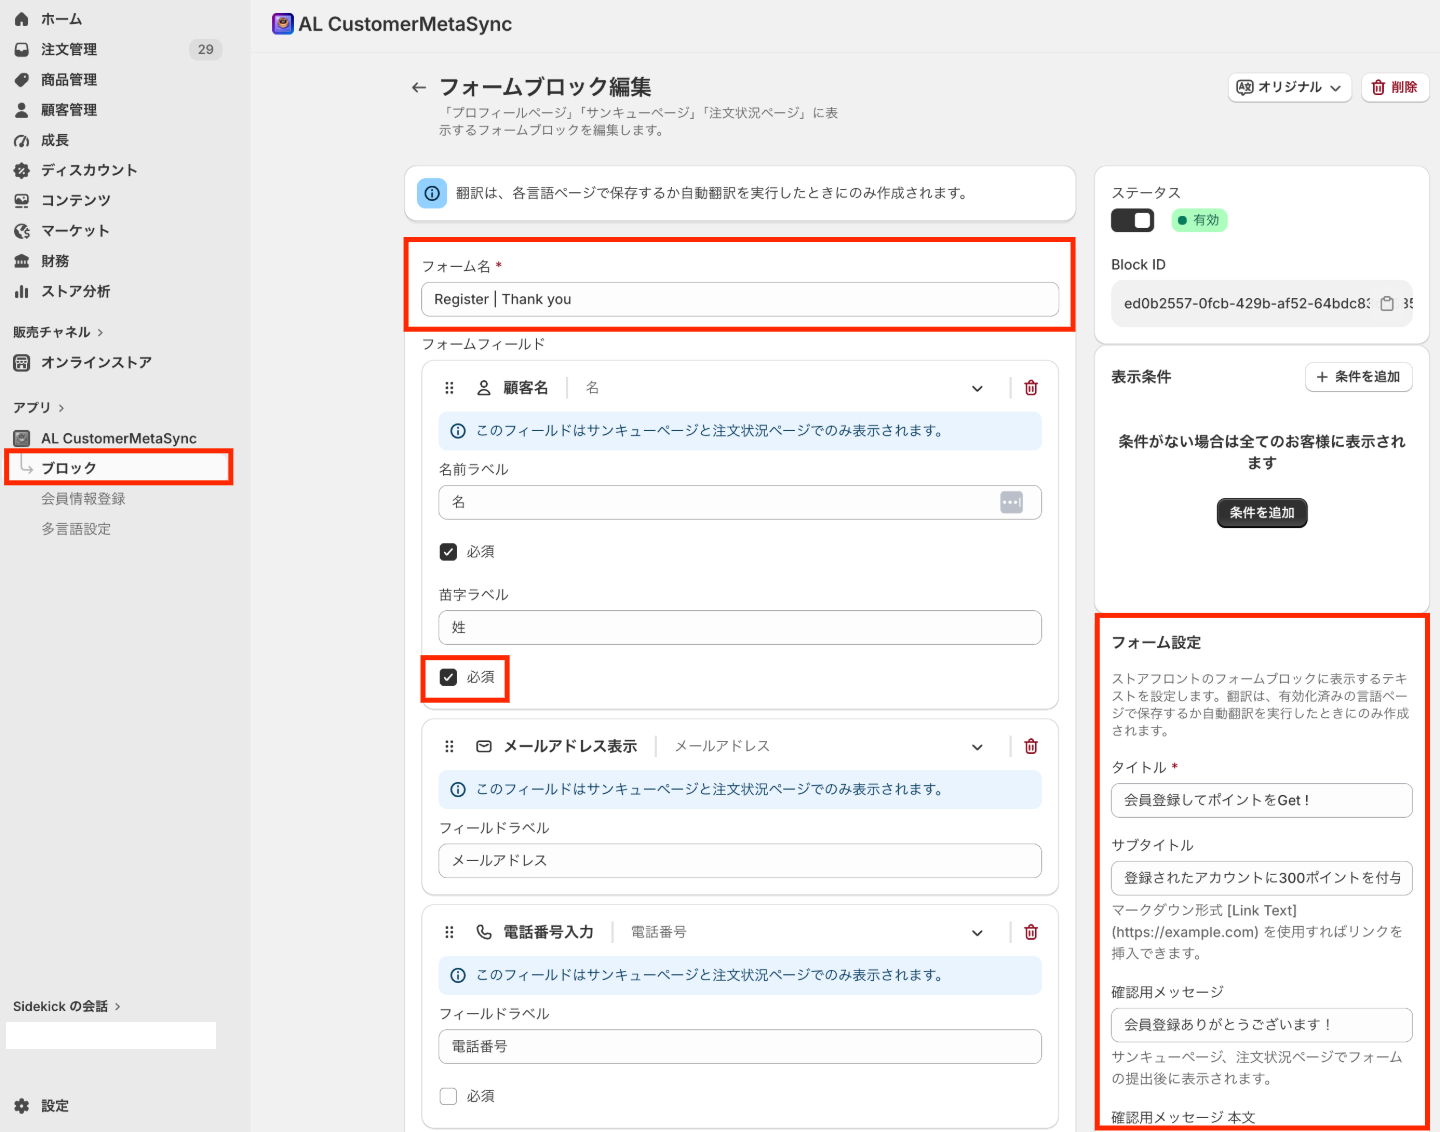Expand 販売チャネル section in sidebar

(x=58, y=332)
